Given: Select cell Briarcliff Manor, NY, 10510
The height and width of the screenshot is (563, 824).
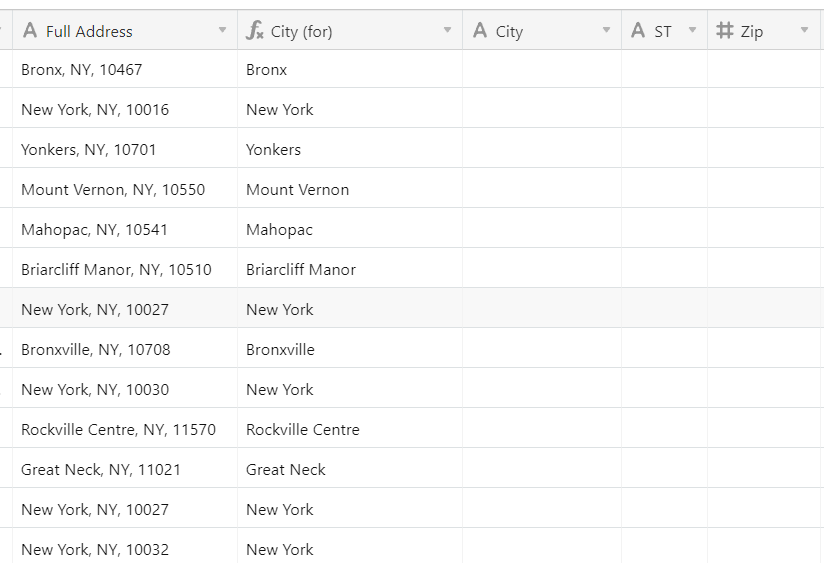Looking at the screenshot, I should pos(125,269).
